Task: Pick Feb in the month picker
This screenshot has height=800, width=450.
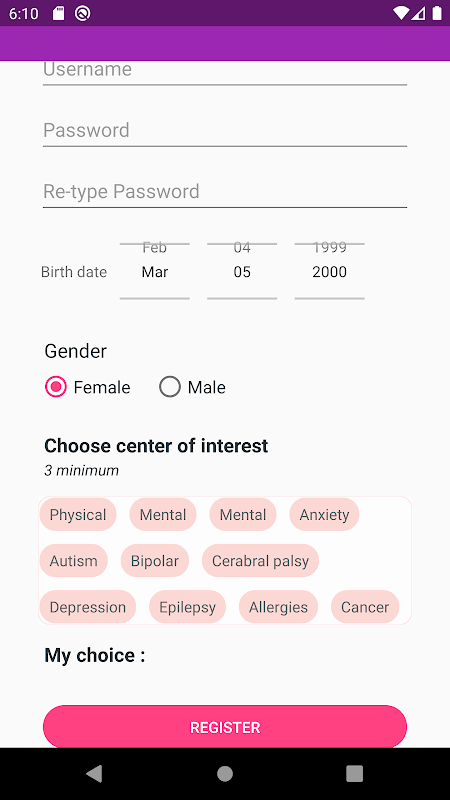Action: [x=155, y=247]
